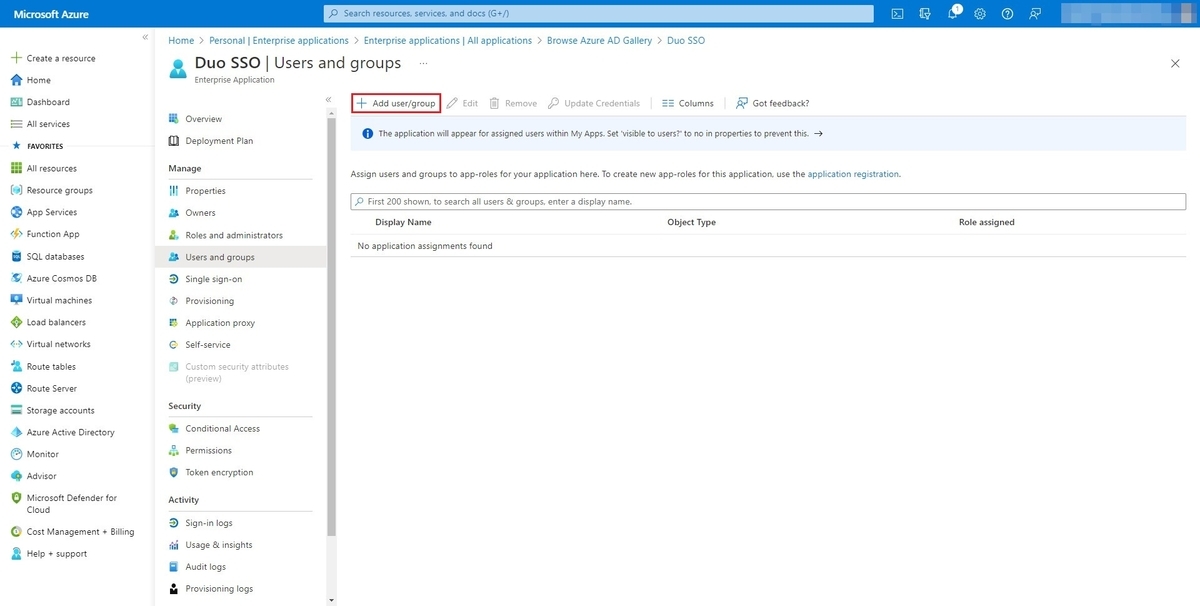Open Conditional Access under Security
The width and height of the screenshot is (1200, 606).
pos(222,429)
